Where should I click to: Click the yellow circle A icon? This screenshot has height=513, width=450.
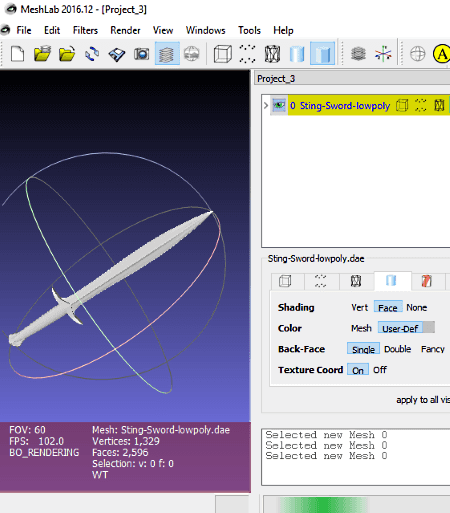click(441, 54)
